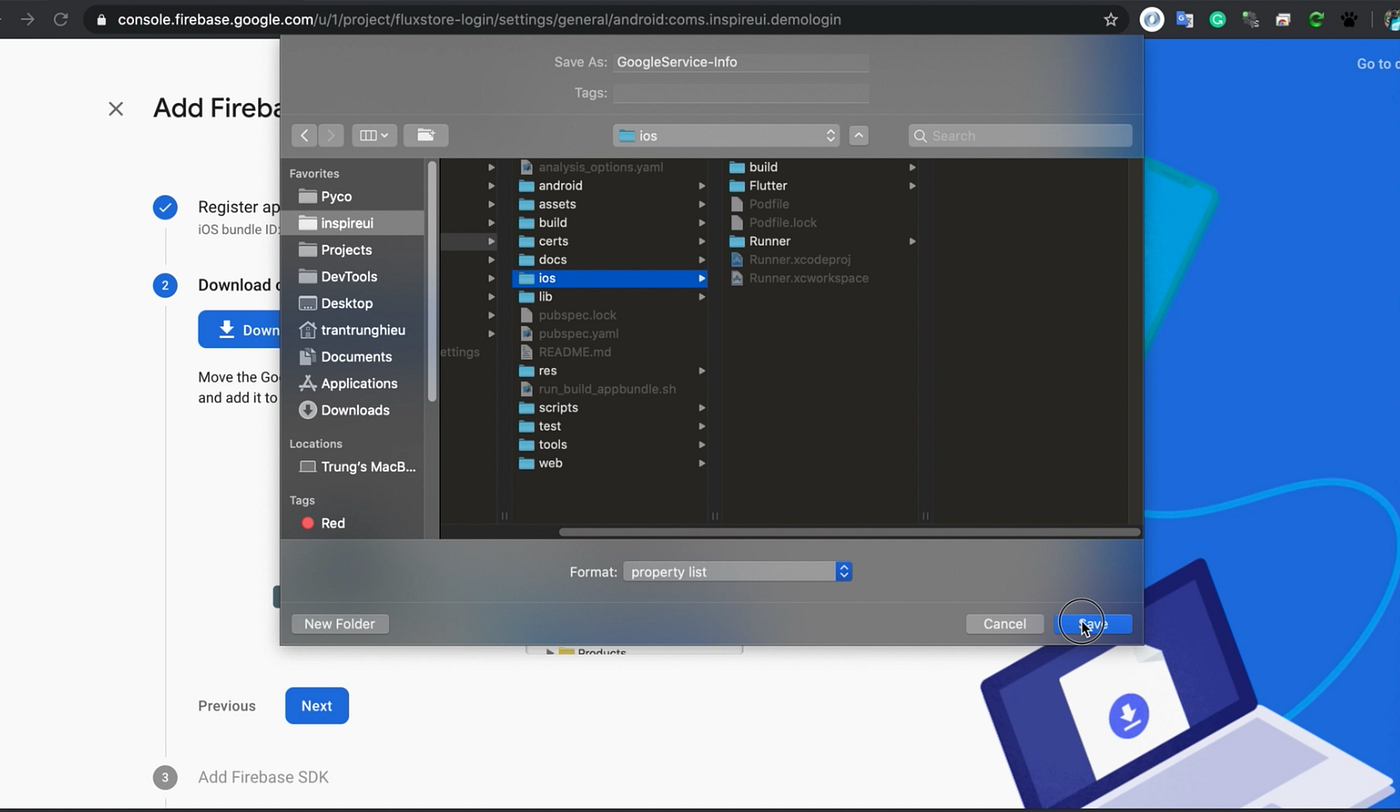
Task: Click the Tags field
Action: (740, 93)
